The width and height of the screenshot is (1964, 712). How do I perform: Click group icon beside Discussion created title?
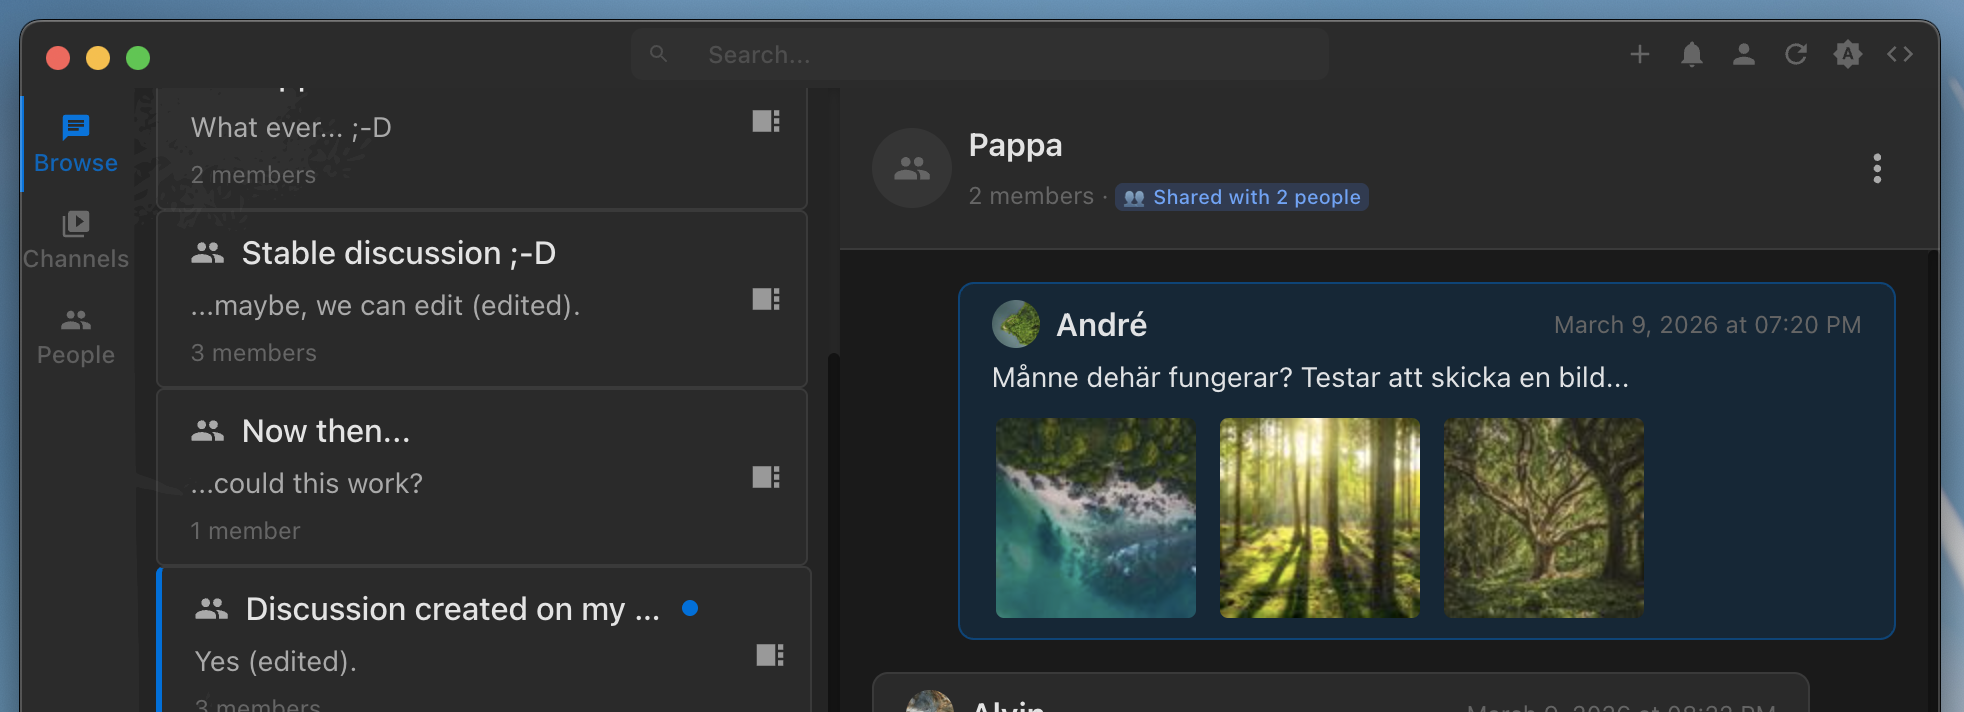pos(211,609)
